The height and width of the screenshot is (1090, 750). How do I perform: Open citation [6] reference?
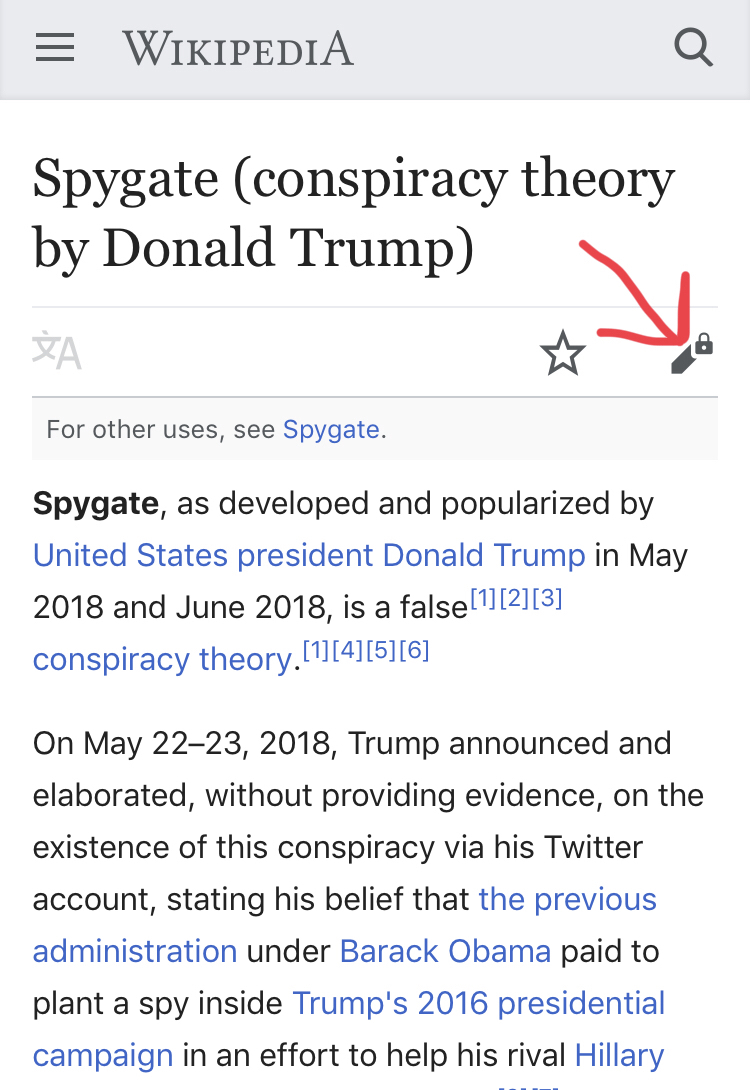point(414,650)
